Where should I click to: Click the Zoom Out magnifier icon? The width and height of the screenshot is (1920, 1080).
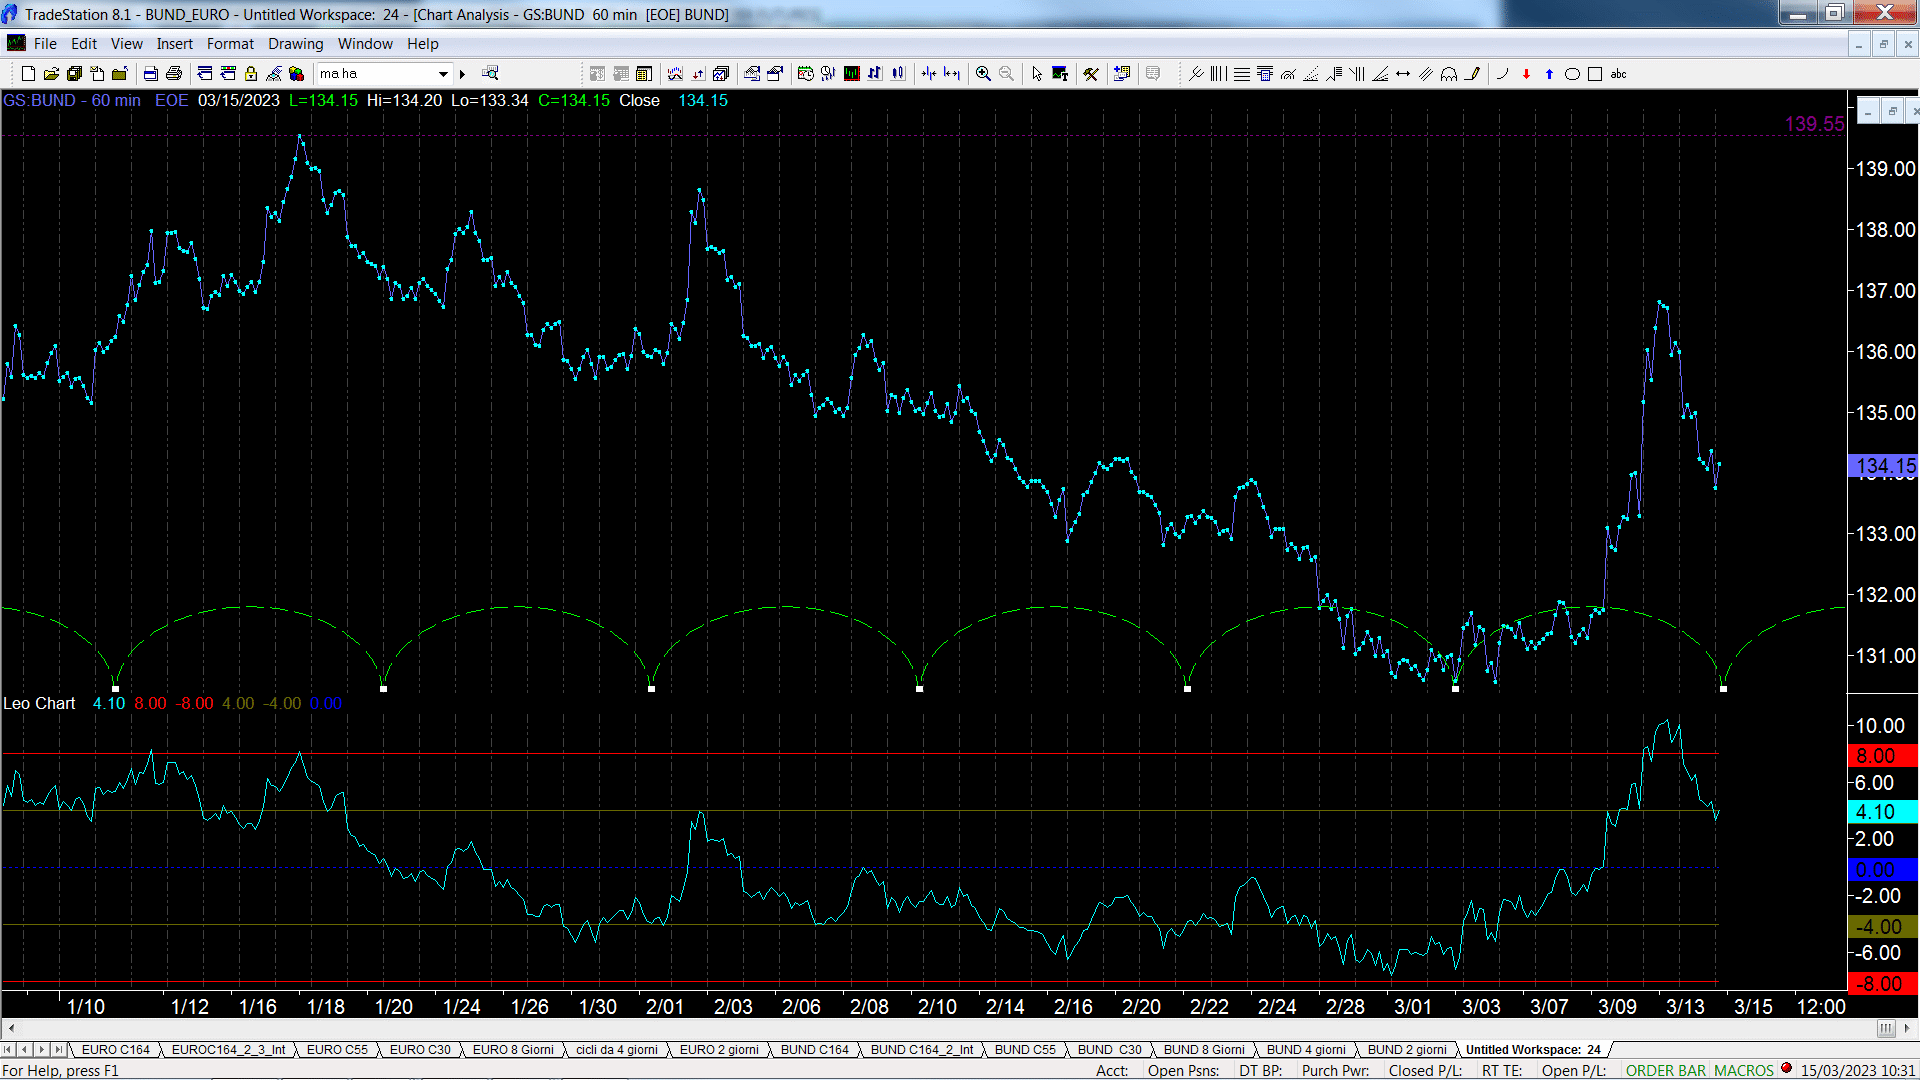[x=1007, y=74]
